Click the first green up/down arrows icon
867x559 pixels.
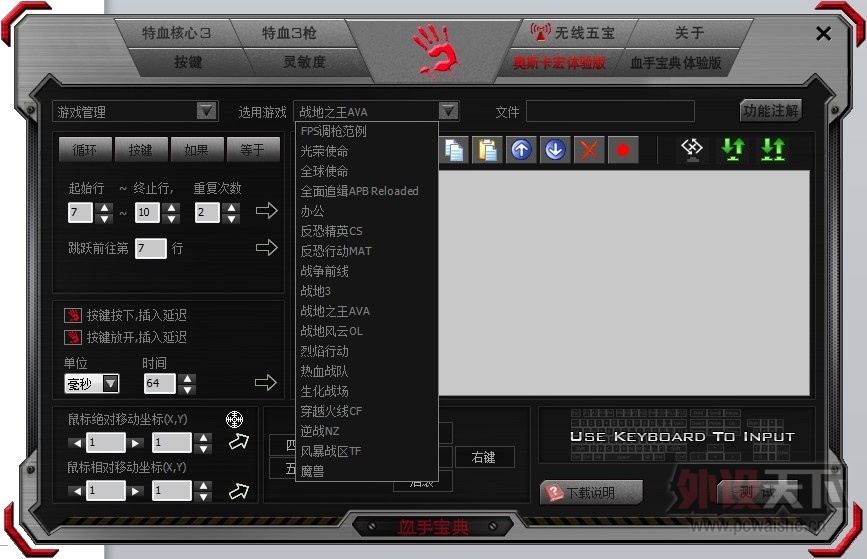[733, 149]
